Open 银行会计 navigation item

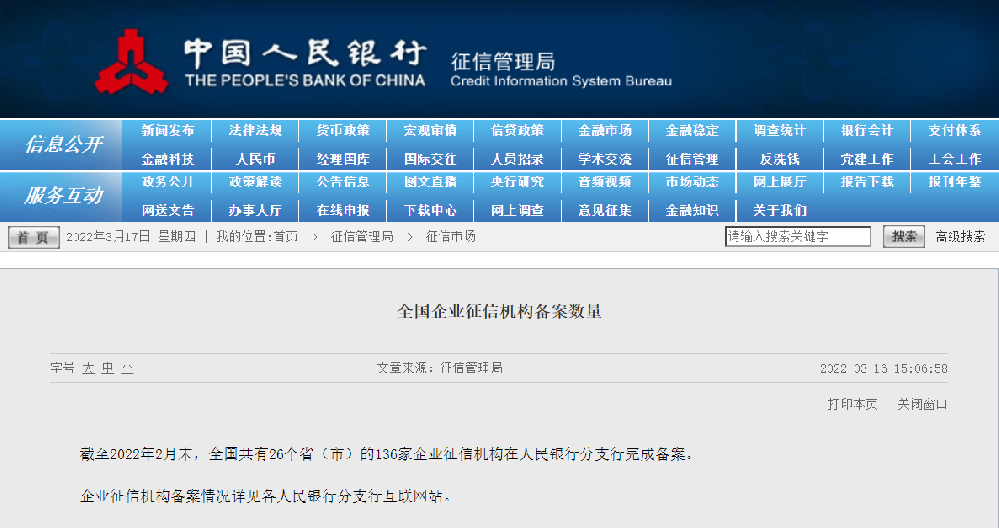coord(867,131)
